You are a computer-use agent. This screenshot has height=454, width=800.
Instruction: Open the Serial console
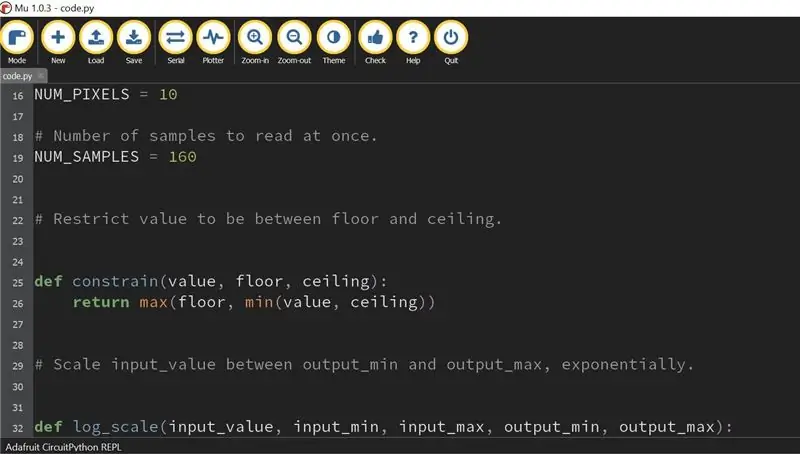point(176,42)
